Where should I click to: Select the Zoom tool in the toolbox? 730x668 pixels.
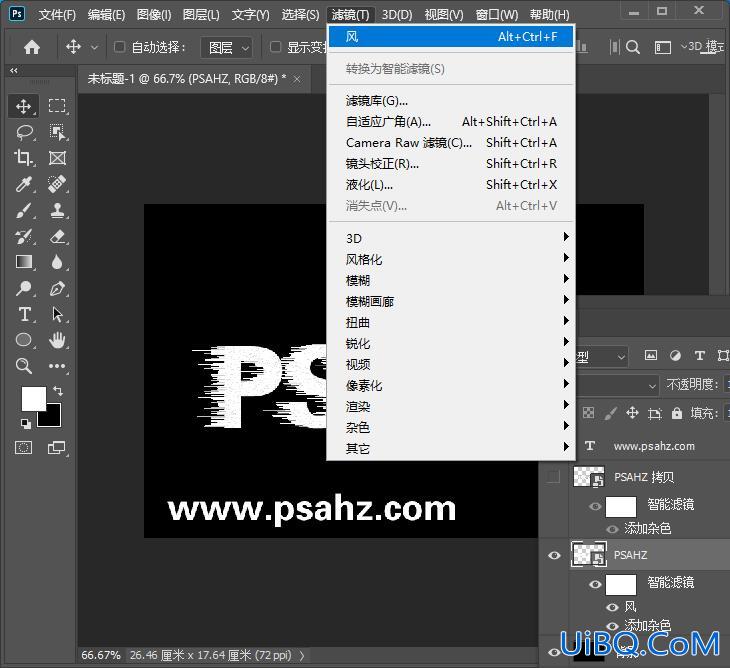click(x=23, y=366)
